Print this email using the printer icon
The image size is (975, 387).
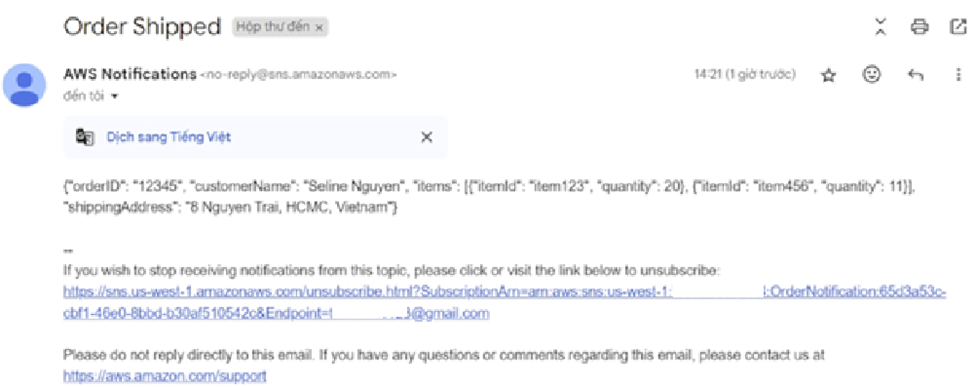click(x=920, y=27)
